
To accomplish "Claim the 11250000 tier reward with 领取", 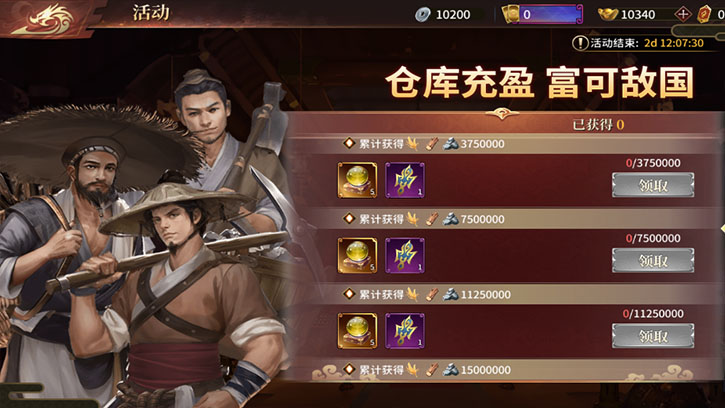I will pyautogui.click(x=653, y=336).
